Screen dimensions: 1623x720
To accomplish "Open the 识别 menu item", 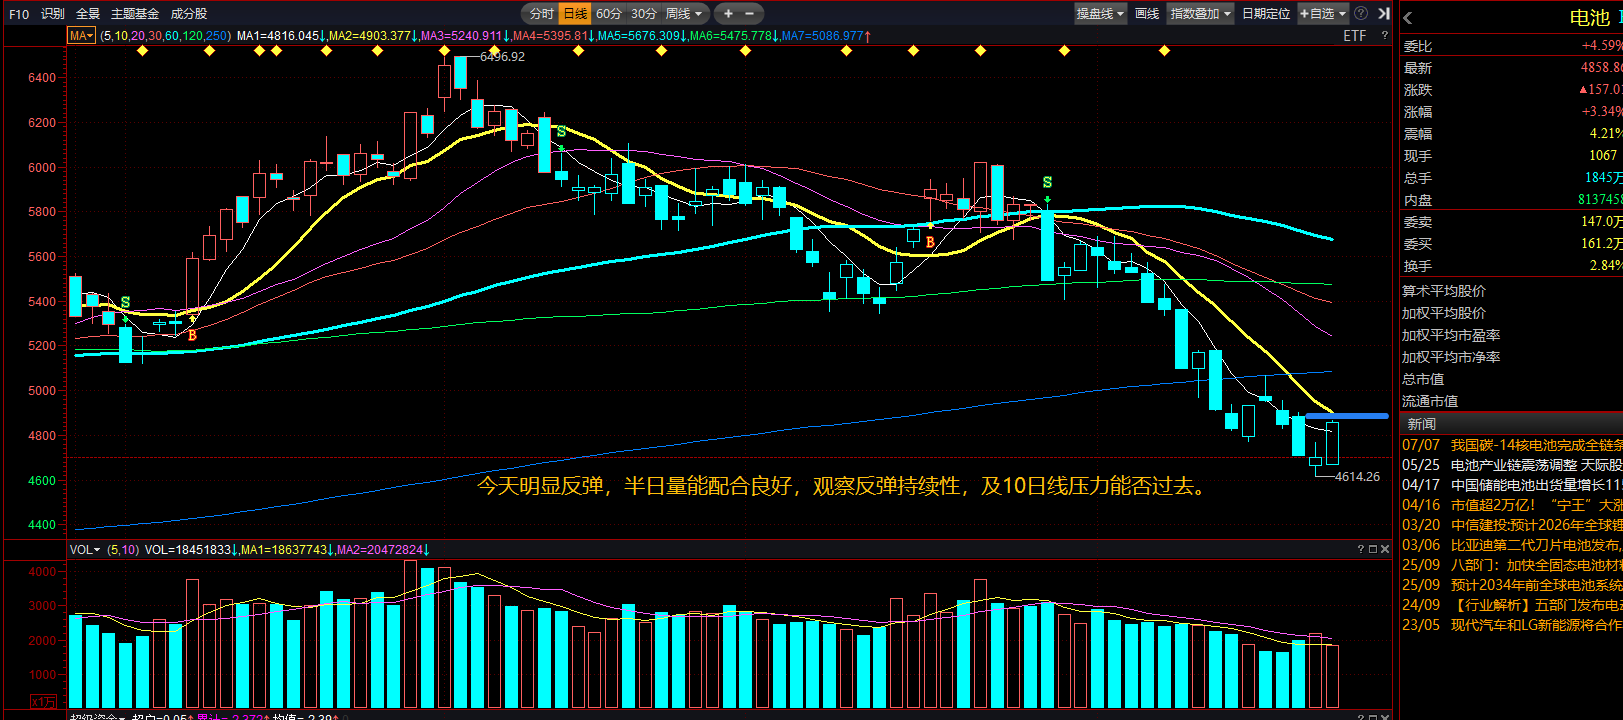I will [53, 14].
